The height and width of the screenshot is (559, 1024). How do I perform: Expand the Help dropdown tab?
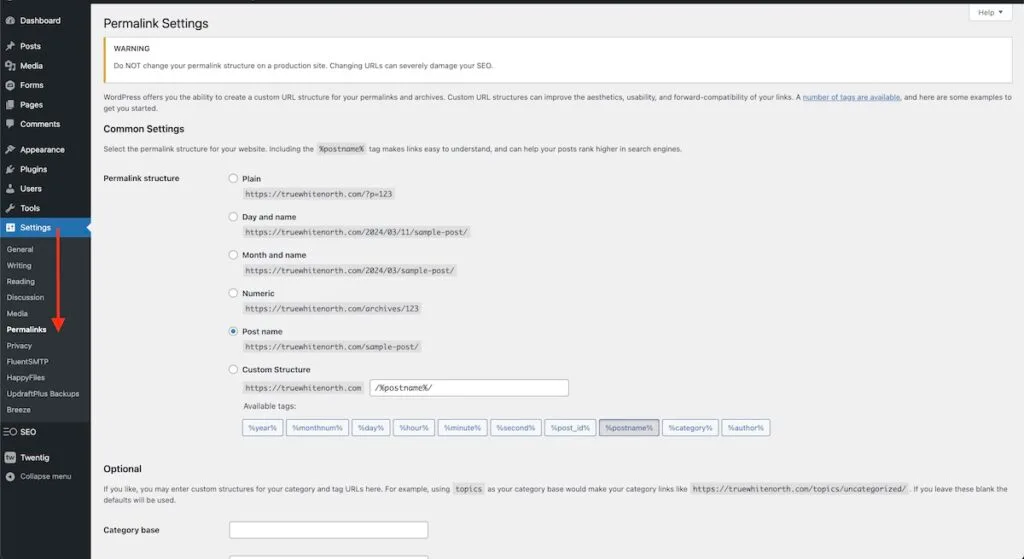[x=990, y=13]
